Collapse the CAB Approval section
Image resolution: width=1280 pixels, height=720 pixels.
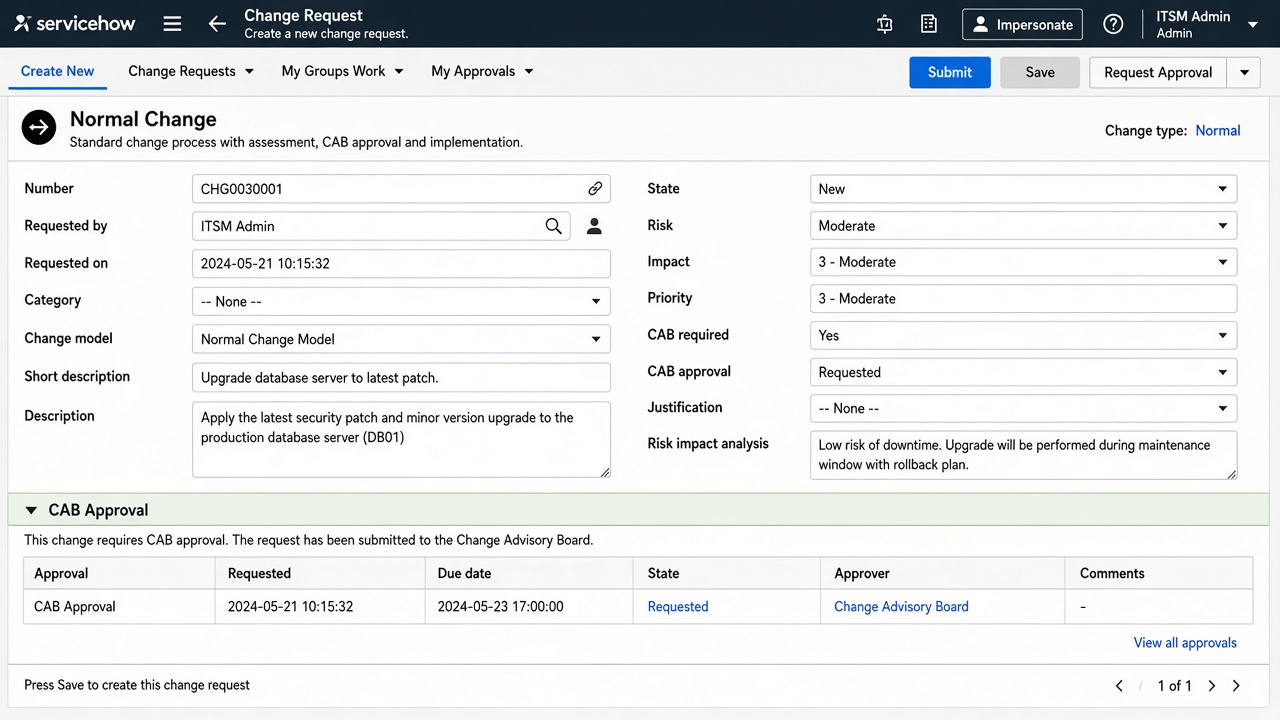33,510
